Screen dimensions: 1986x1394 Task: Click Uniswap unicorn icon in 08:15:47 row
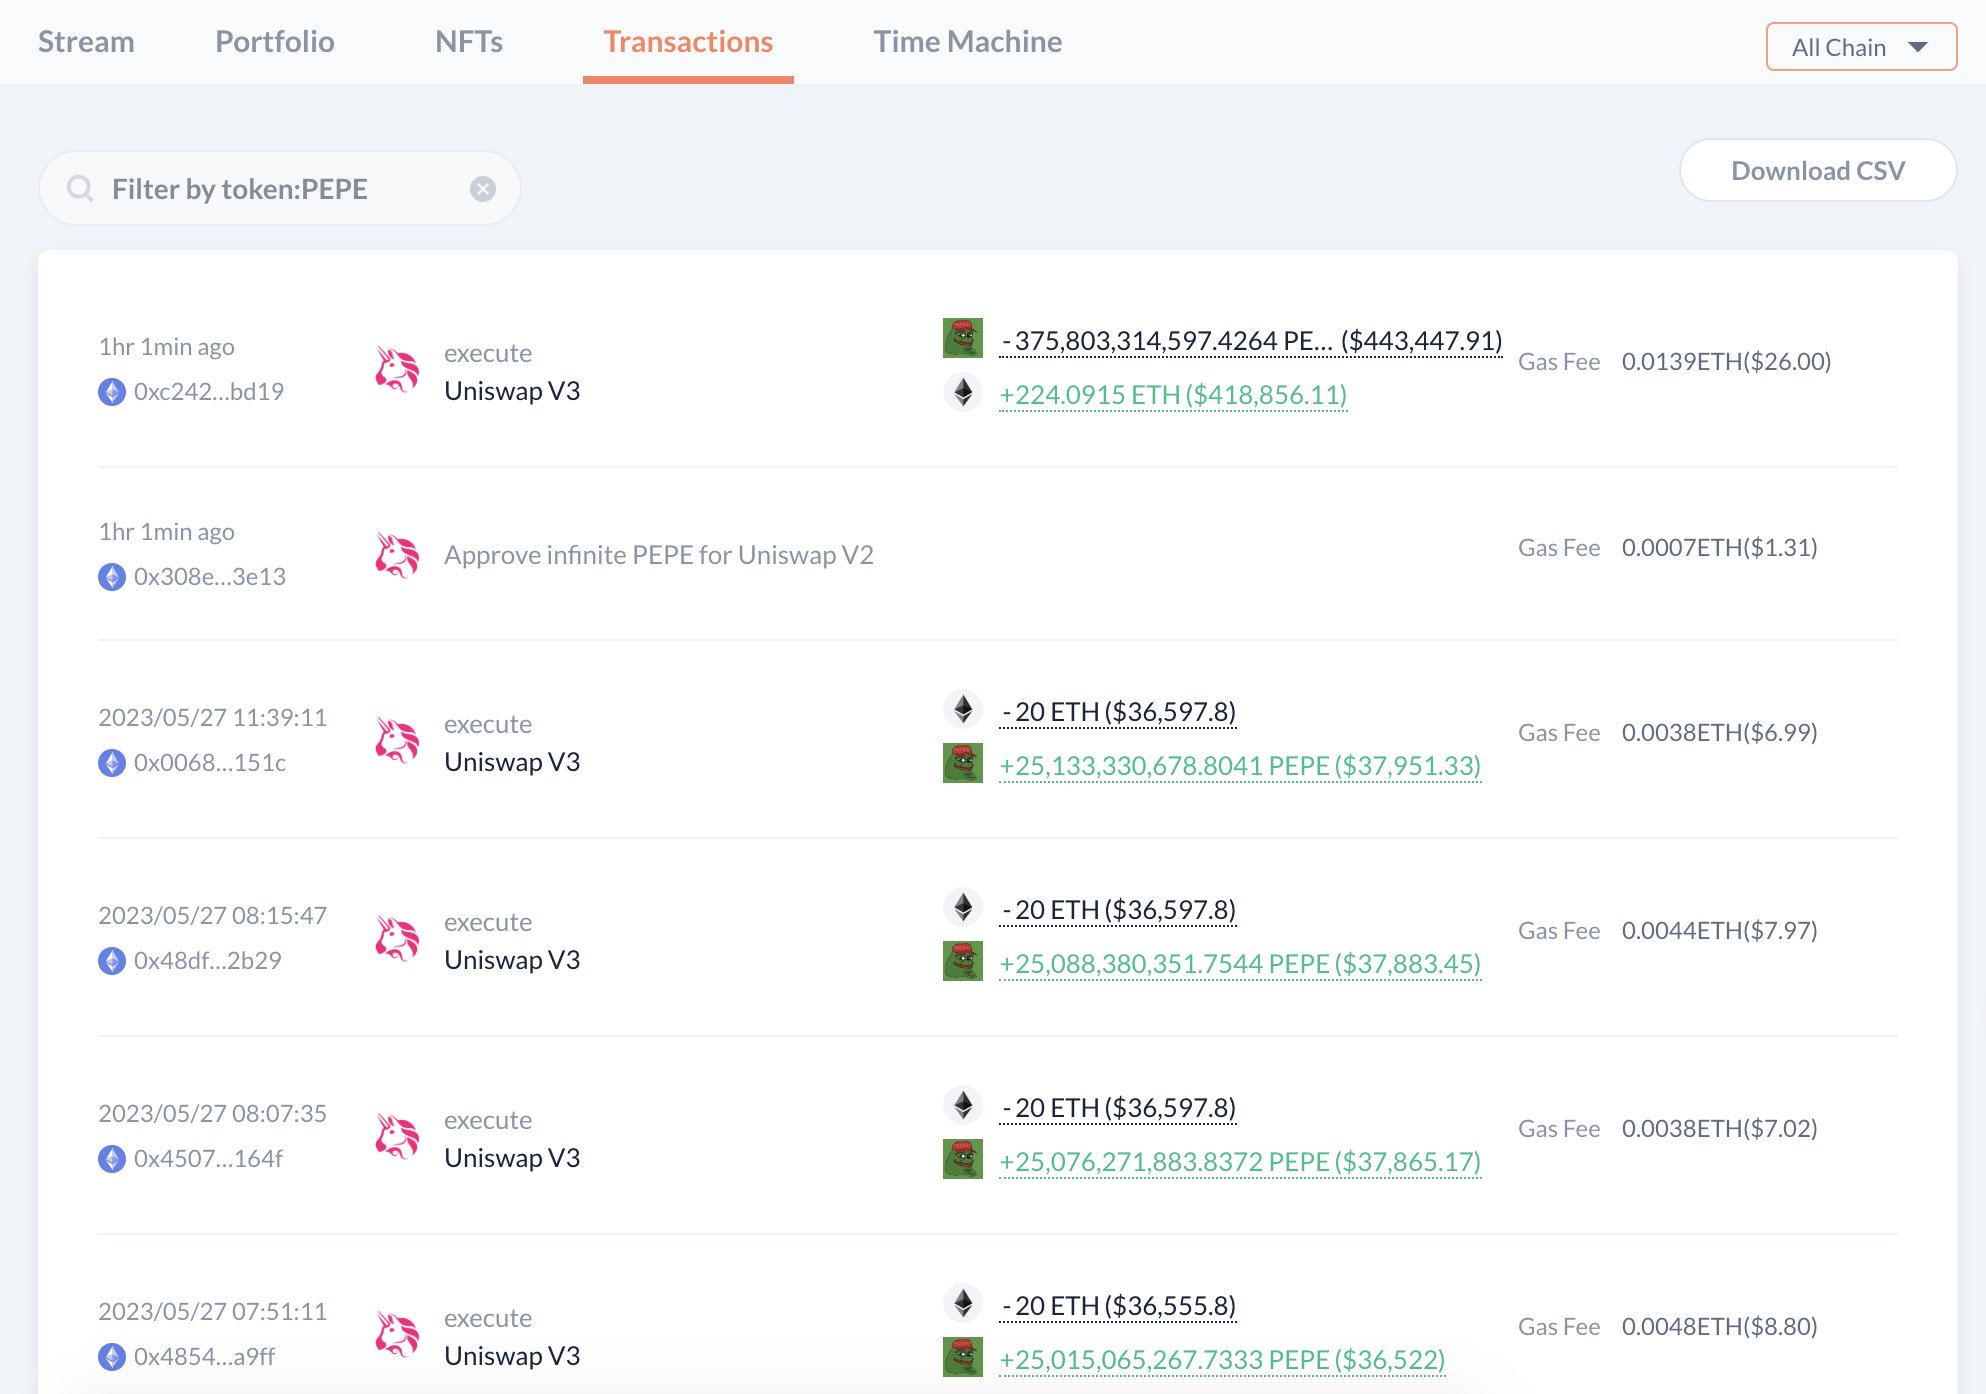point(397,938)
